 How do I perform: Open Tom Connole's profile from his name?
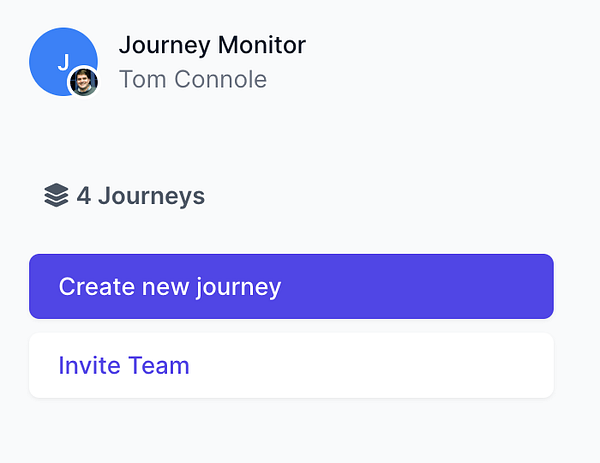193,79
